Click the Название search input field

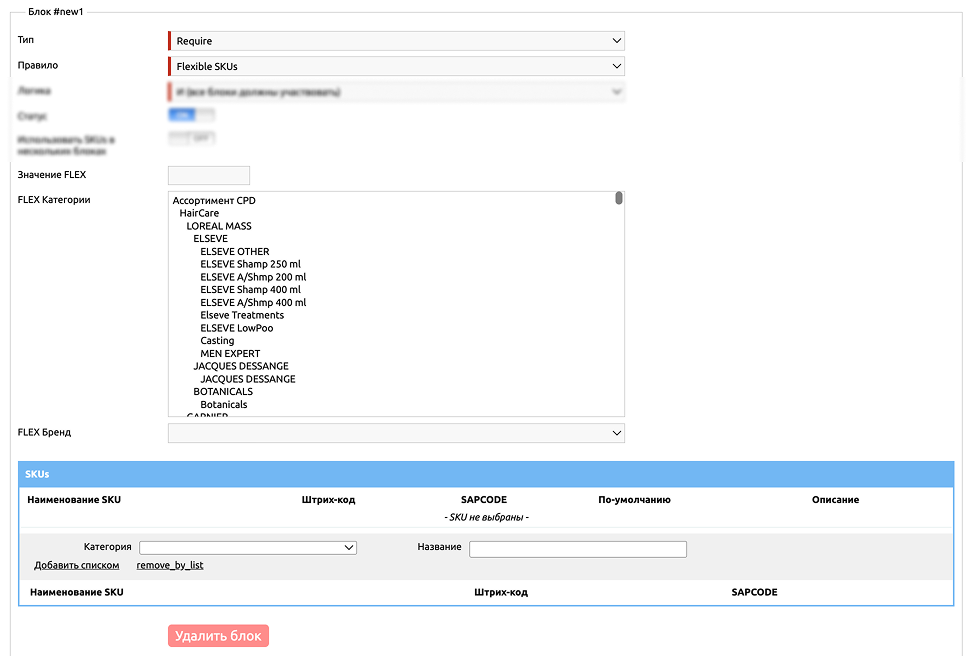[578, 549]
